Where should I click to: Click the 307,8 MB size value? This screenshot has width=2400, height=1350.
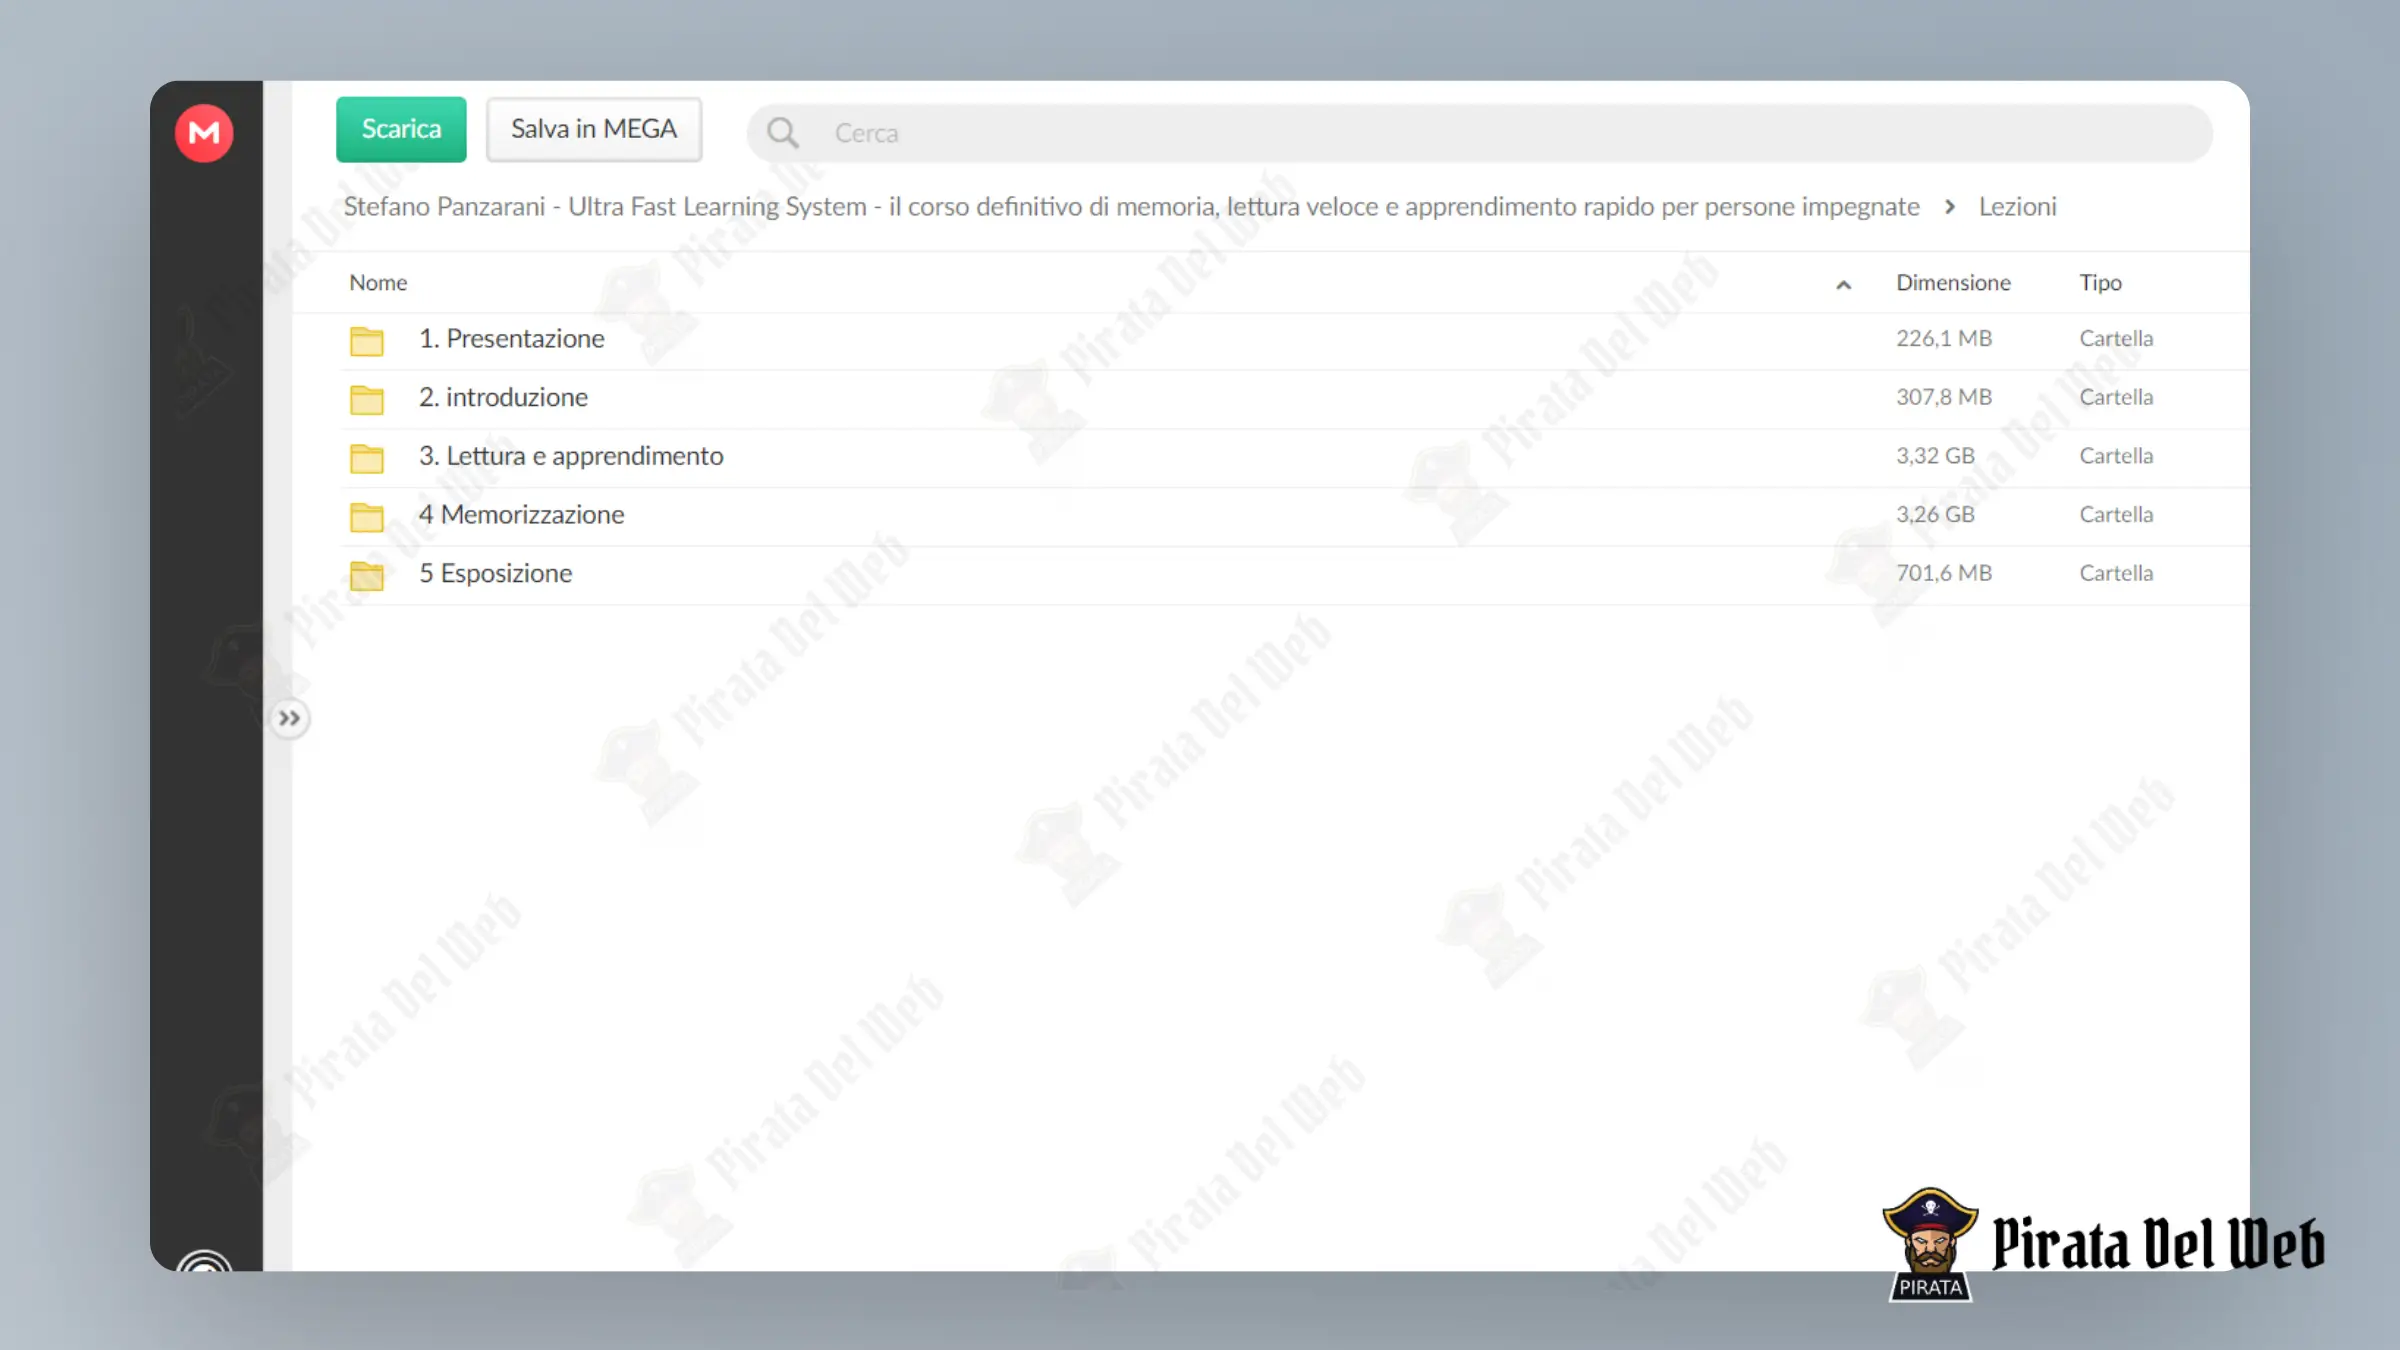(x=1944, y=397)
